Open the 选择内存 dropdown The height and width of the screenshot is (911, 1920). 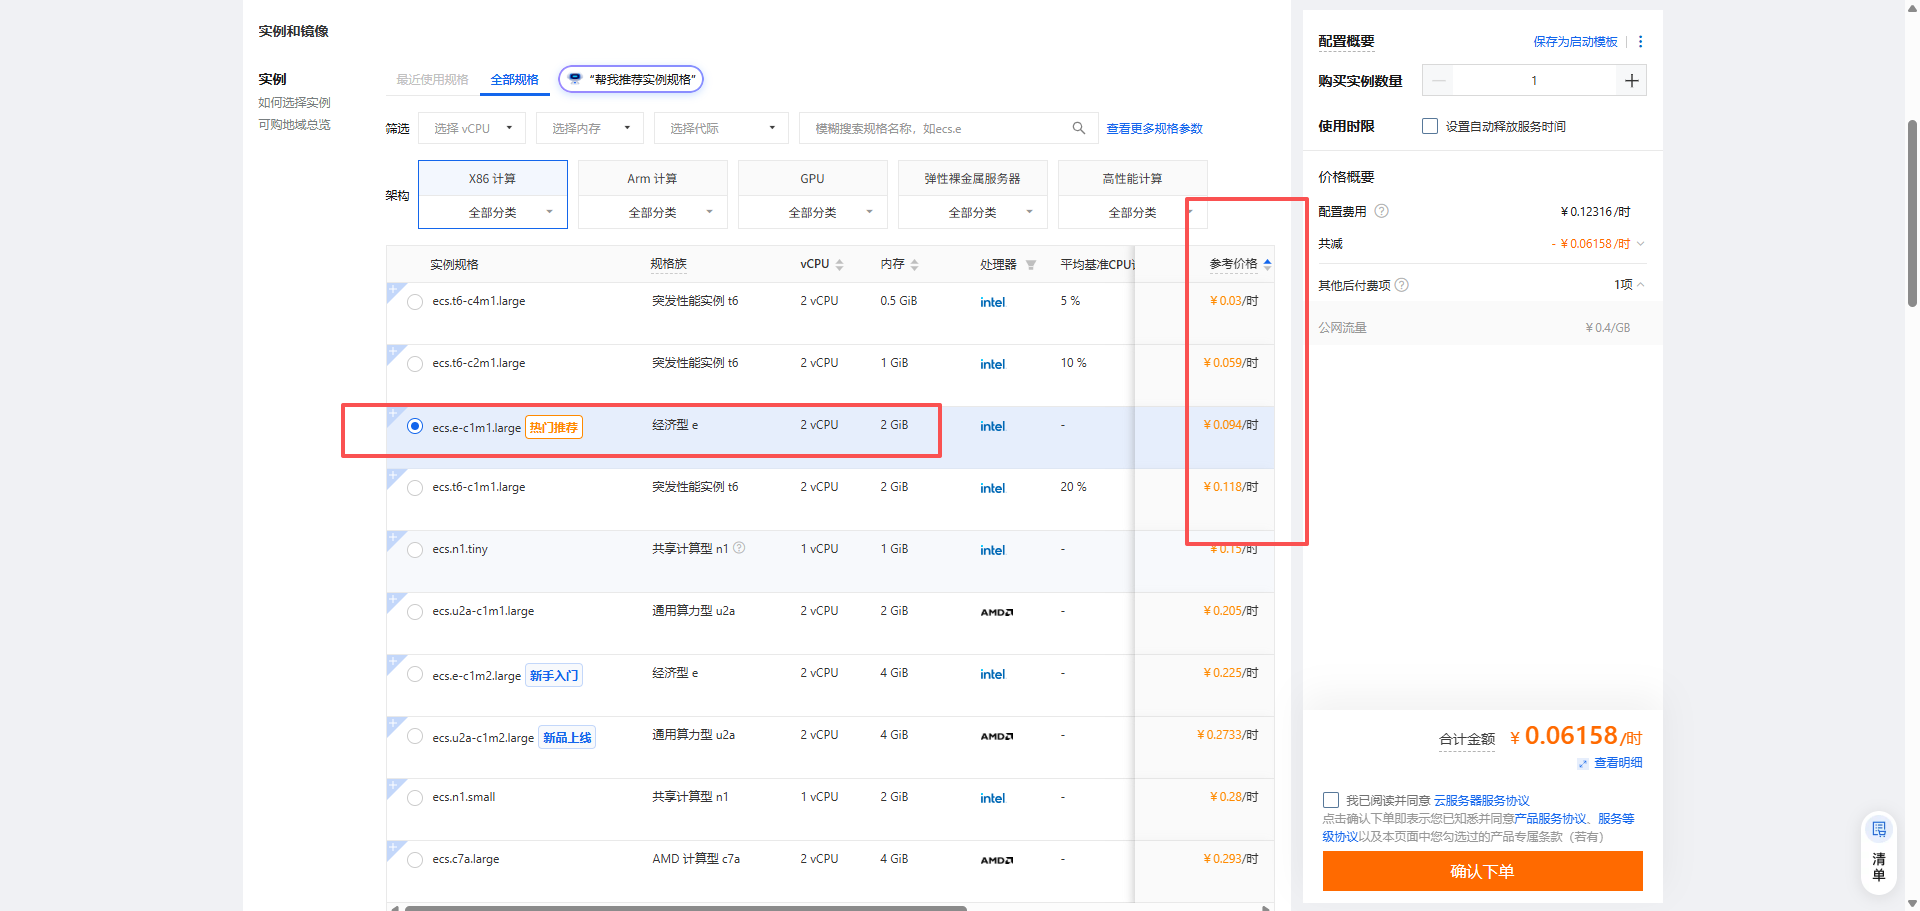tap(592, 128)
